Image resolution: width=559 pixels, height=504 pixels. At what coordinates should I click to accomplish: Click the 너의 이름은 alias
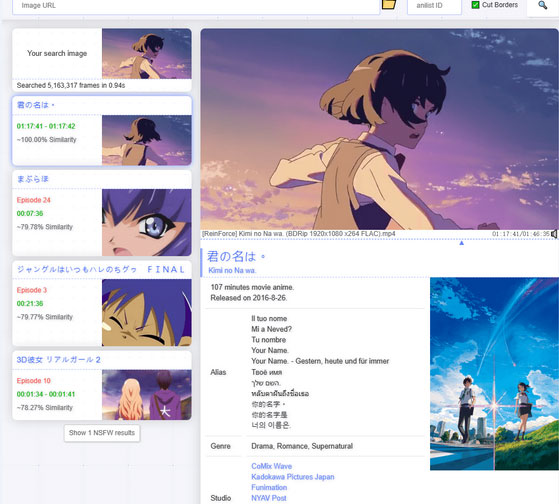(271, 425)
